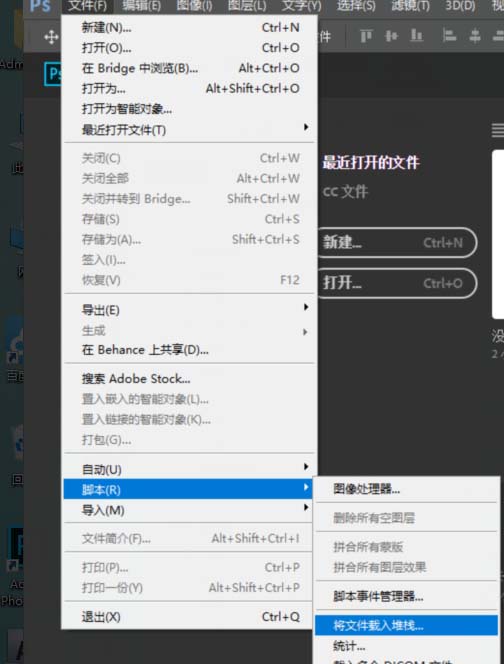Open the 文件(F) menu
The image size is (504, 664).
87,6
